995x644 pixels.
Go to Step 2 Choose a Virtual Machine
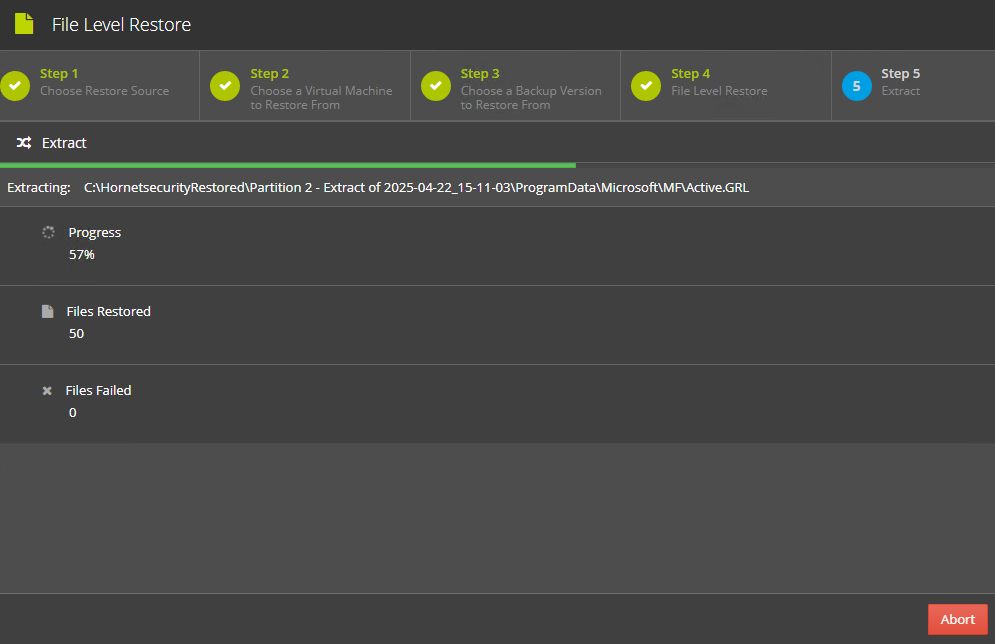pyautogui.click(x=305, y=86)
